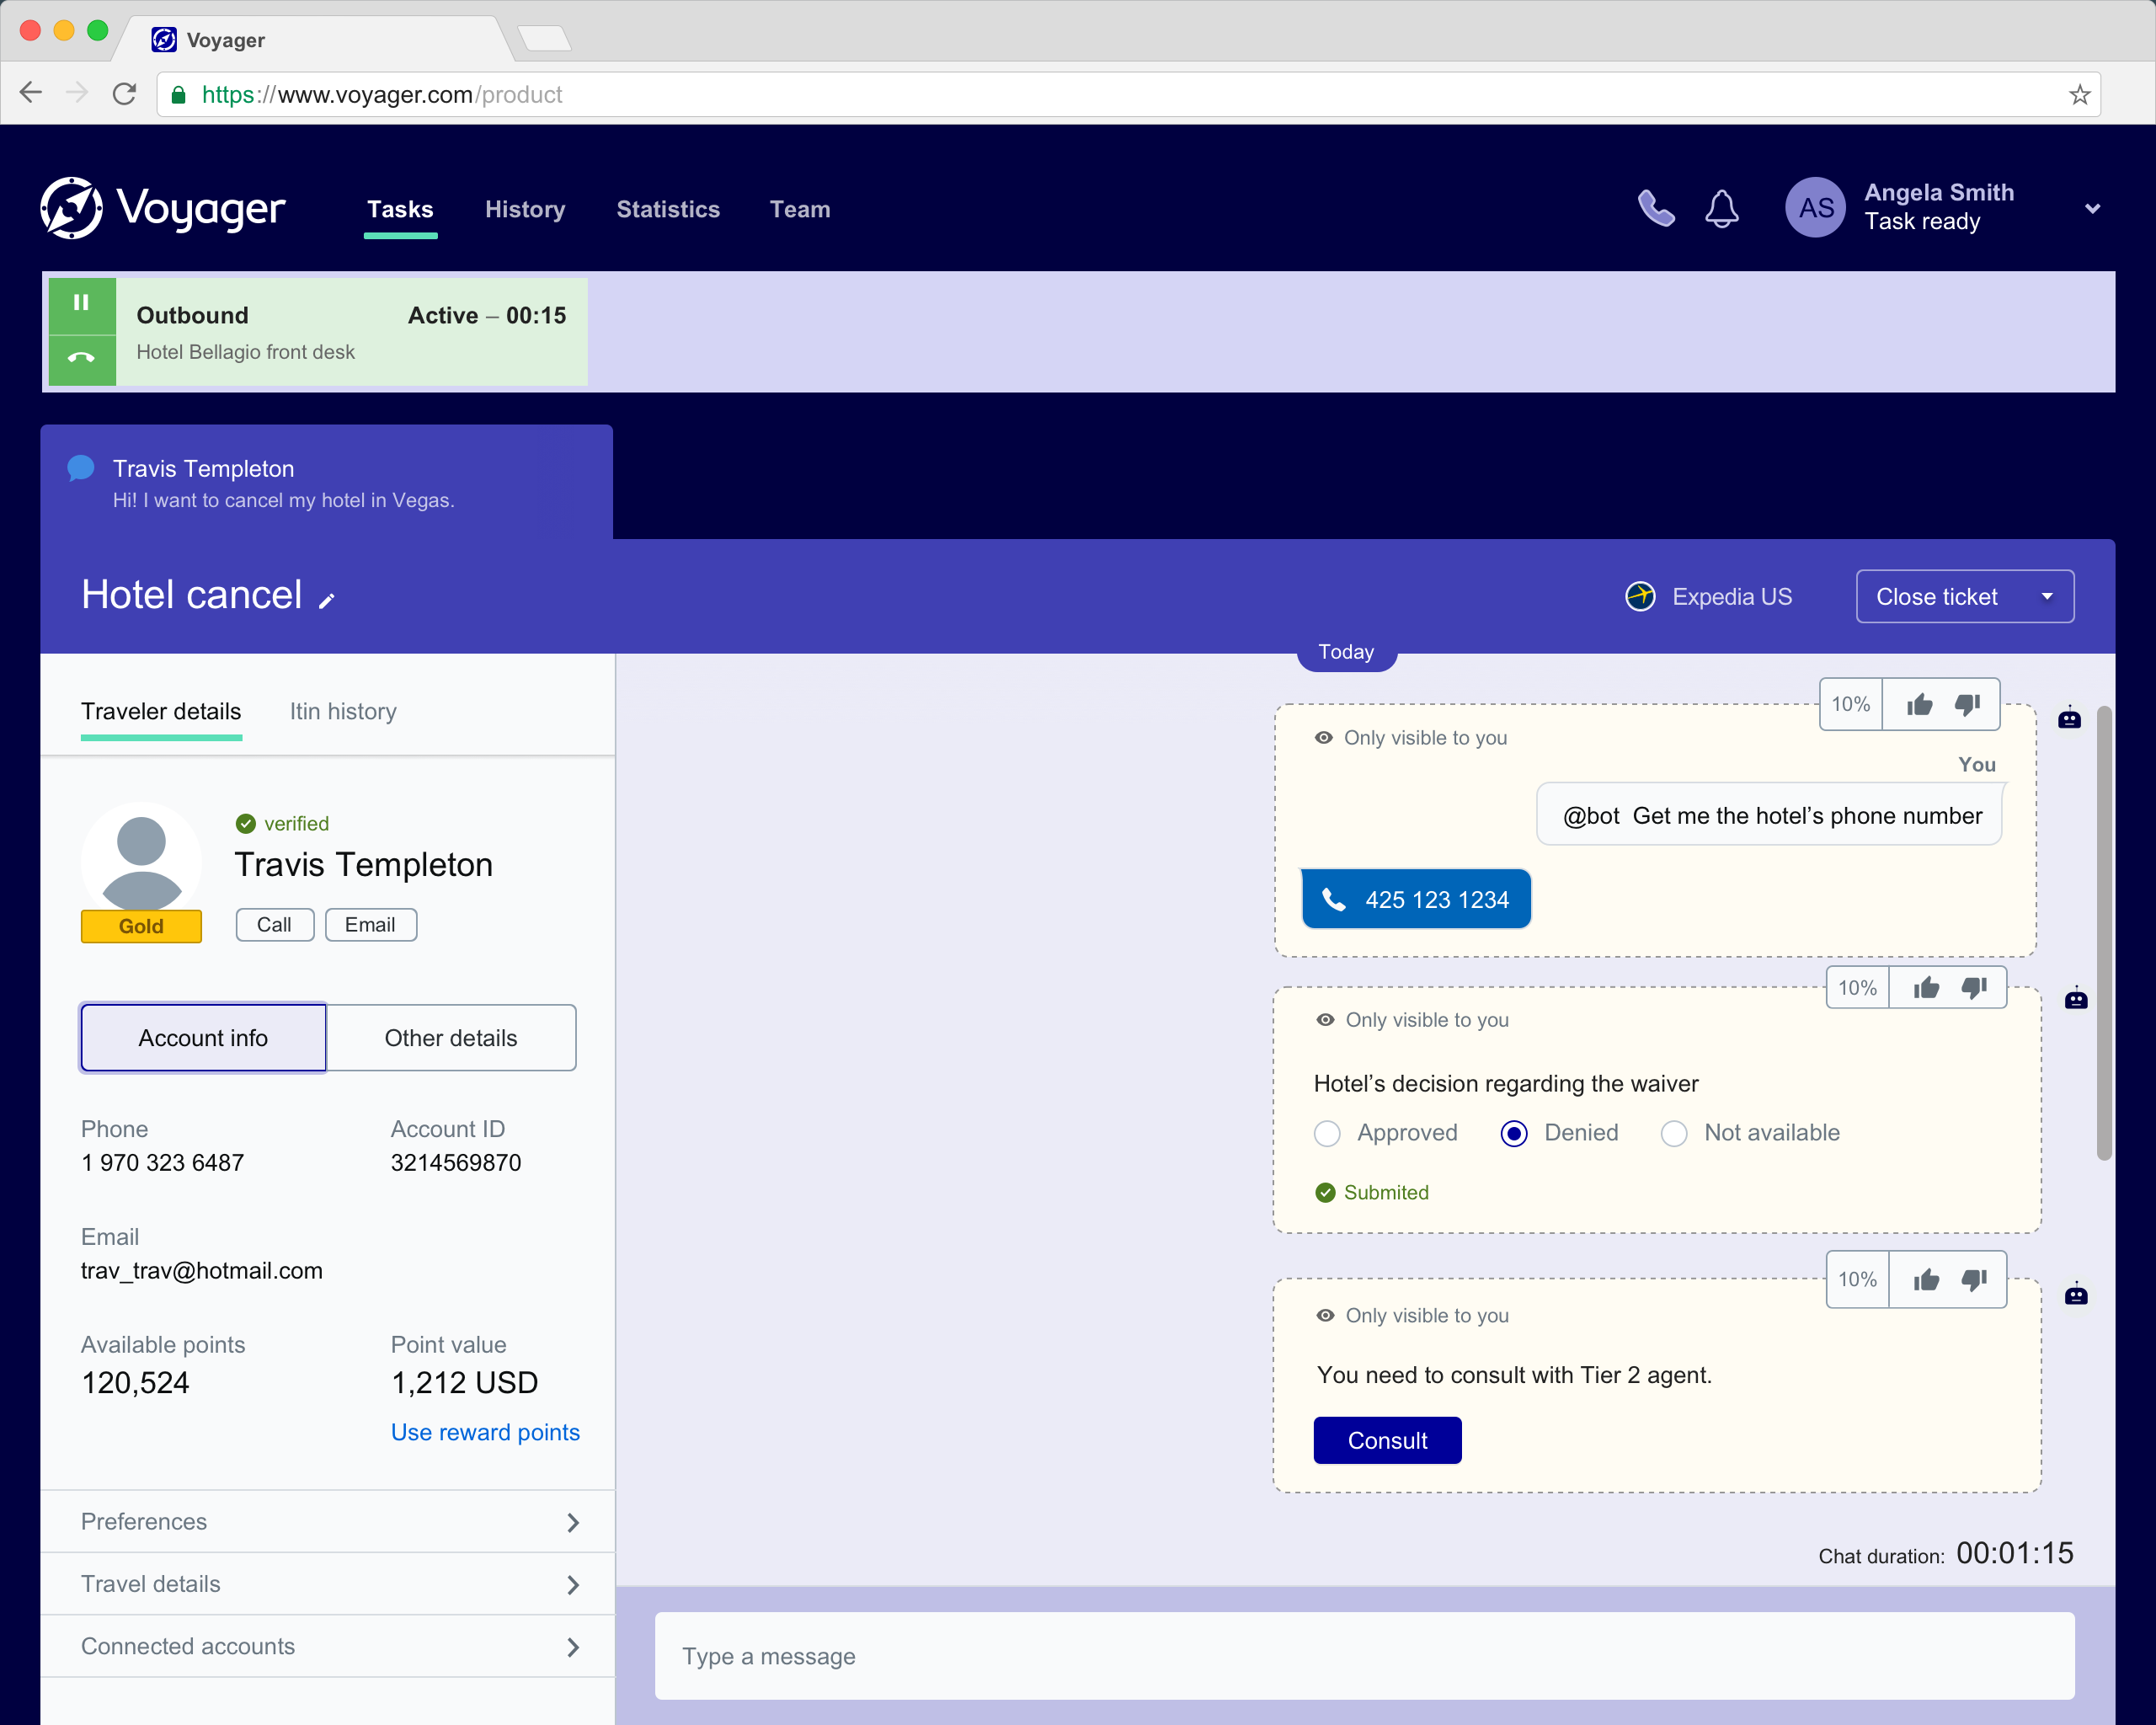The width and height of the screenshot is (2156, 1725).
Task: Choose the Not available radio option
Action: (x=1674, y=1133)
